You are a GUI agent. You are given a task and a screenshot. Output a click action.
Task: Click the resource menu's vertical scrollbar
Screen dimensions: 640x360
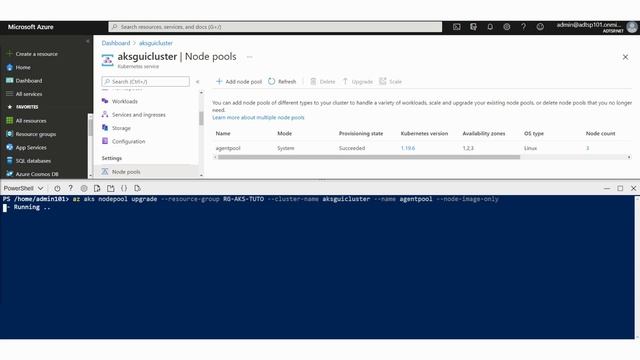[x=201, y=118]
